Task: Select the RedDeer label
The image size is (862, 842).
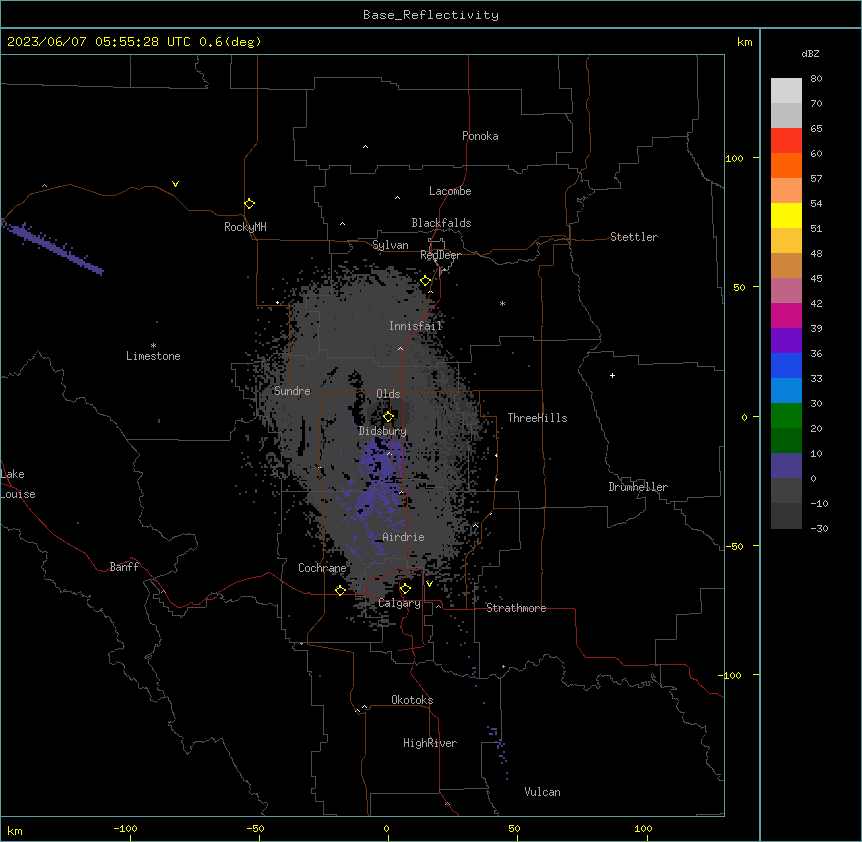Action: point(440,255)
